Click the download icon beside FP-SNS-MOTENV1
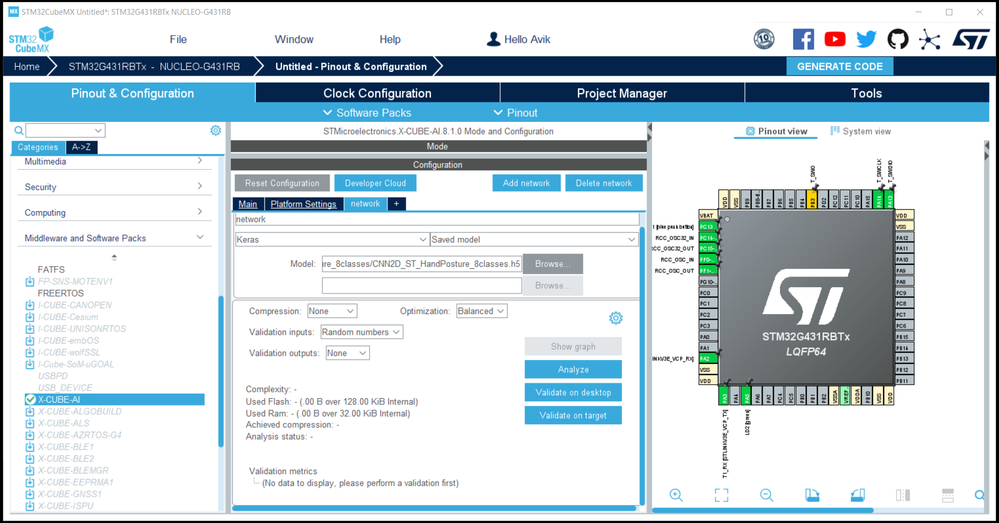Screen dimensions: 999x523 (x=30, y=282)
